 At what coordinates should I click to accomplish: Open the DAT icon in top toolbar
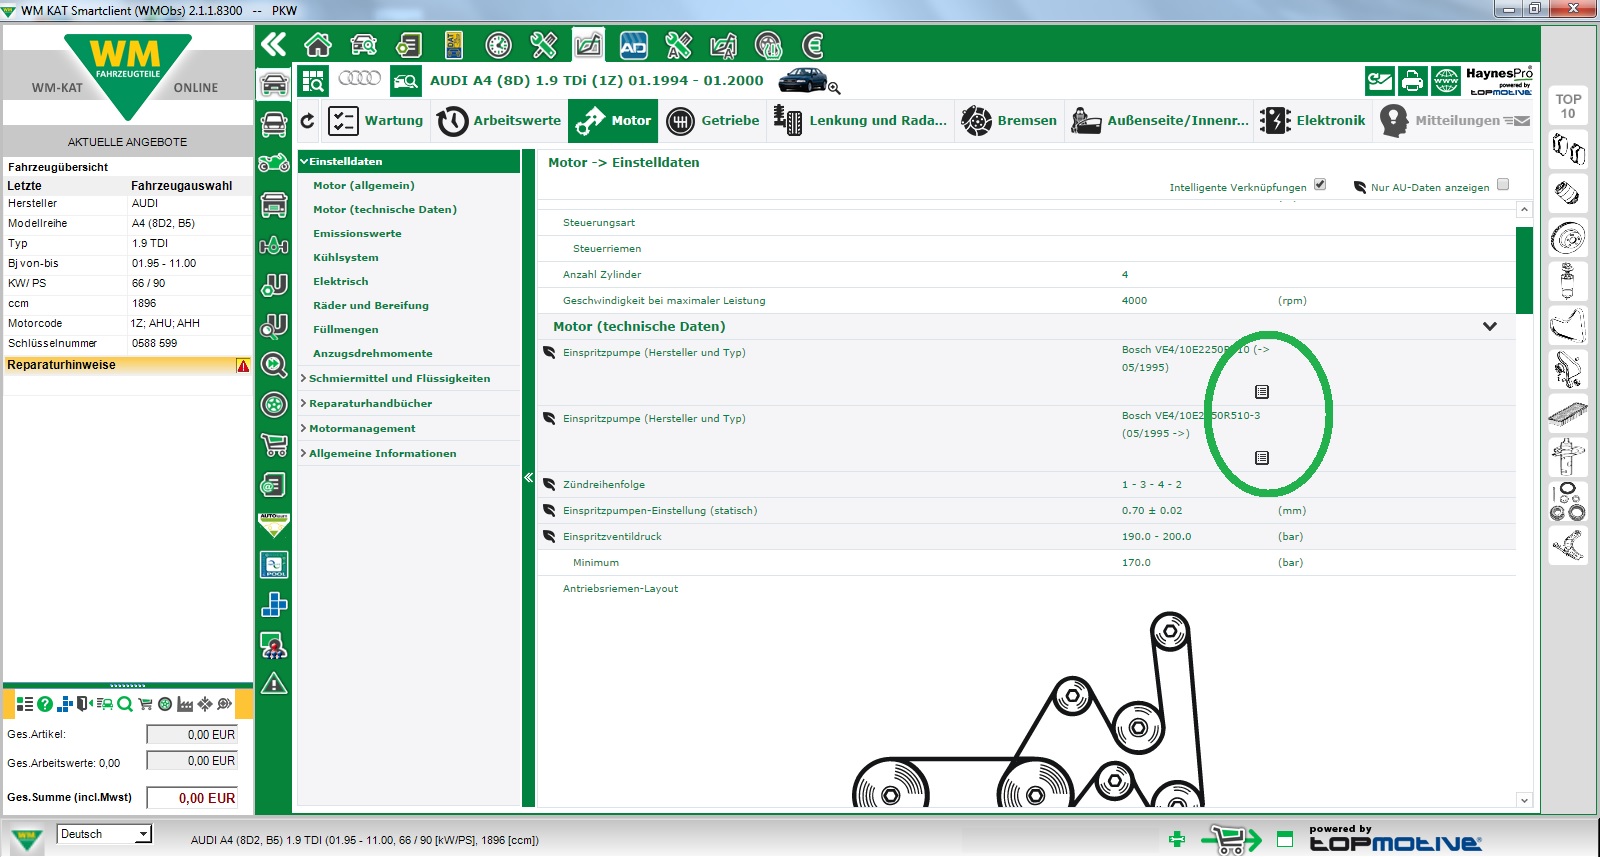[454, 45]
